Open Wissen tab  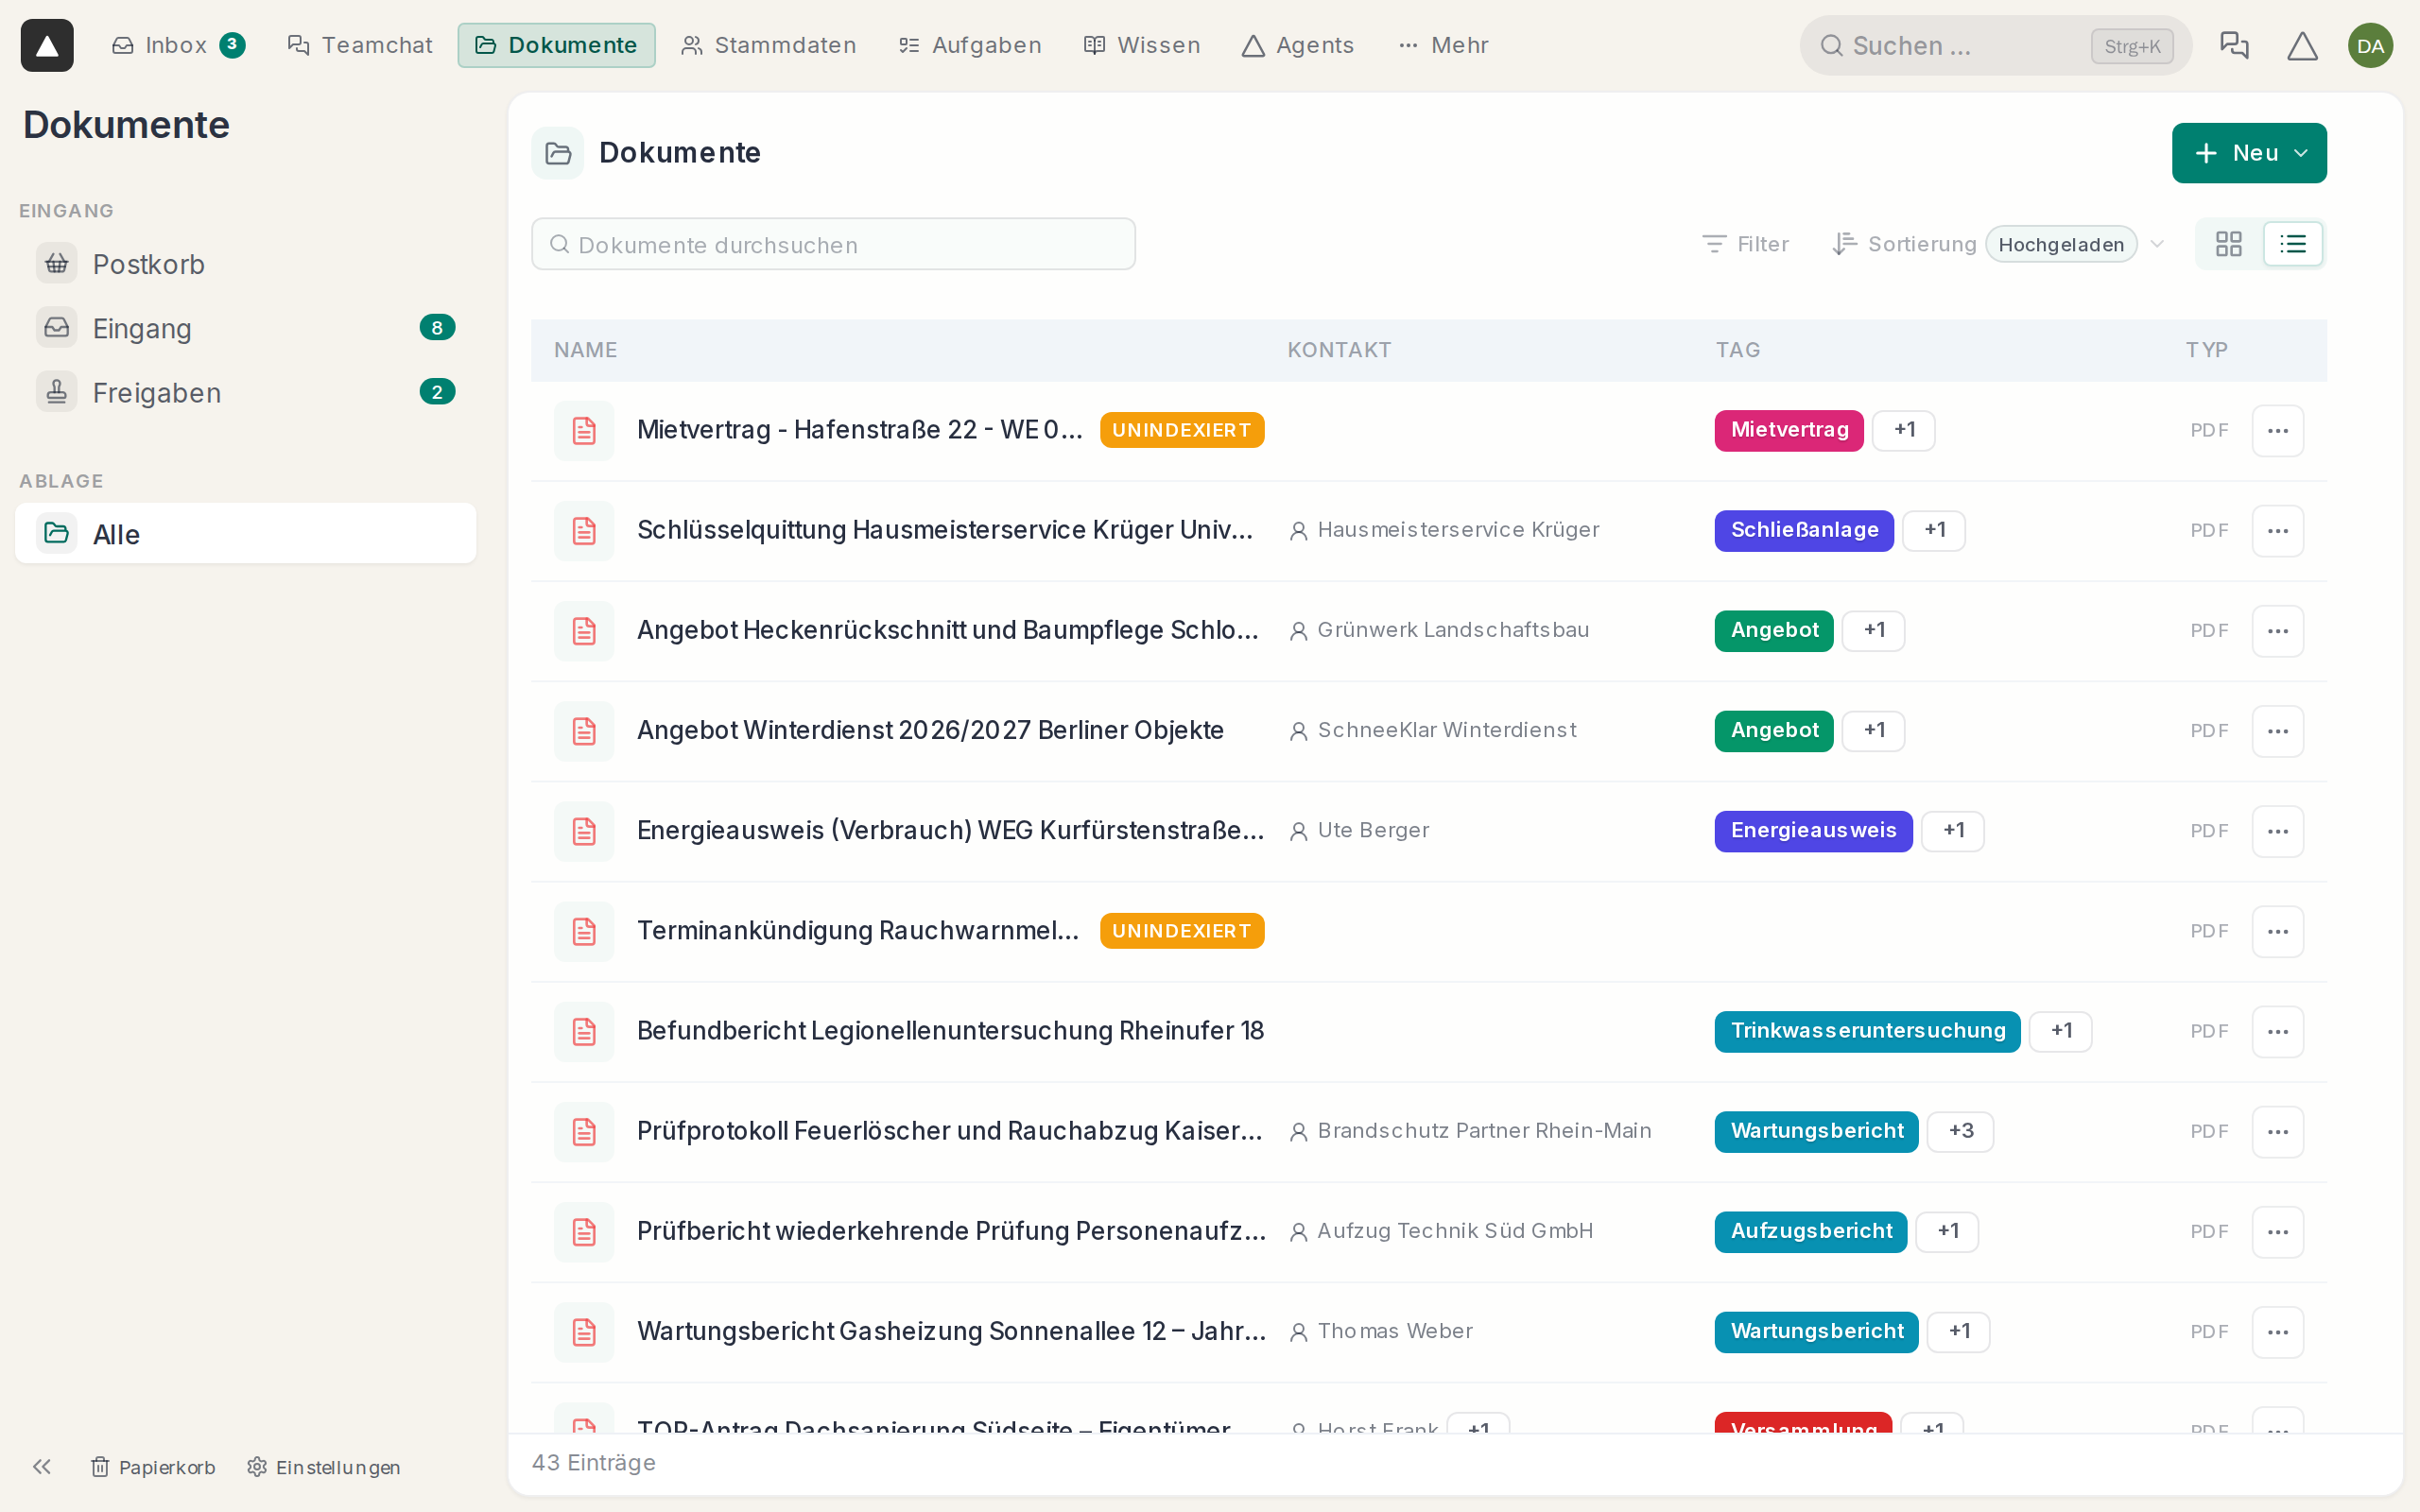(x=1142, y=45)
